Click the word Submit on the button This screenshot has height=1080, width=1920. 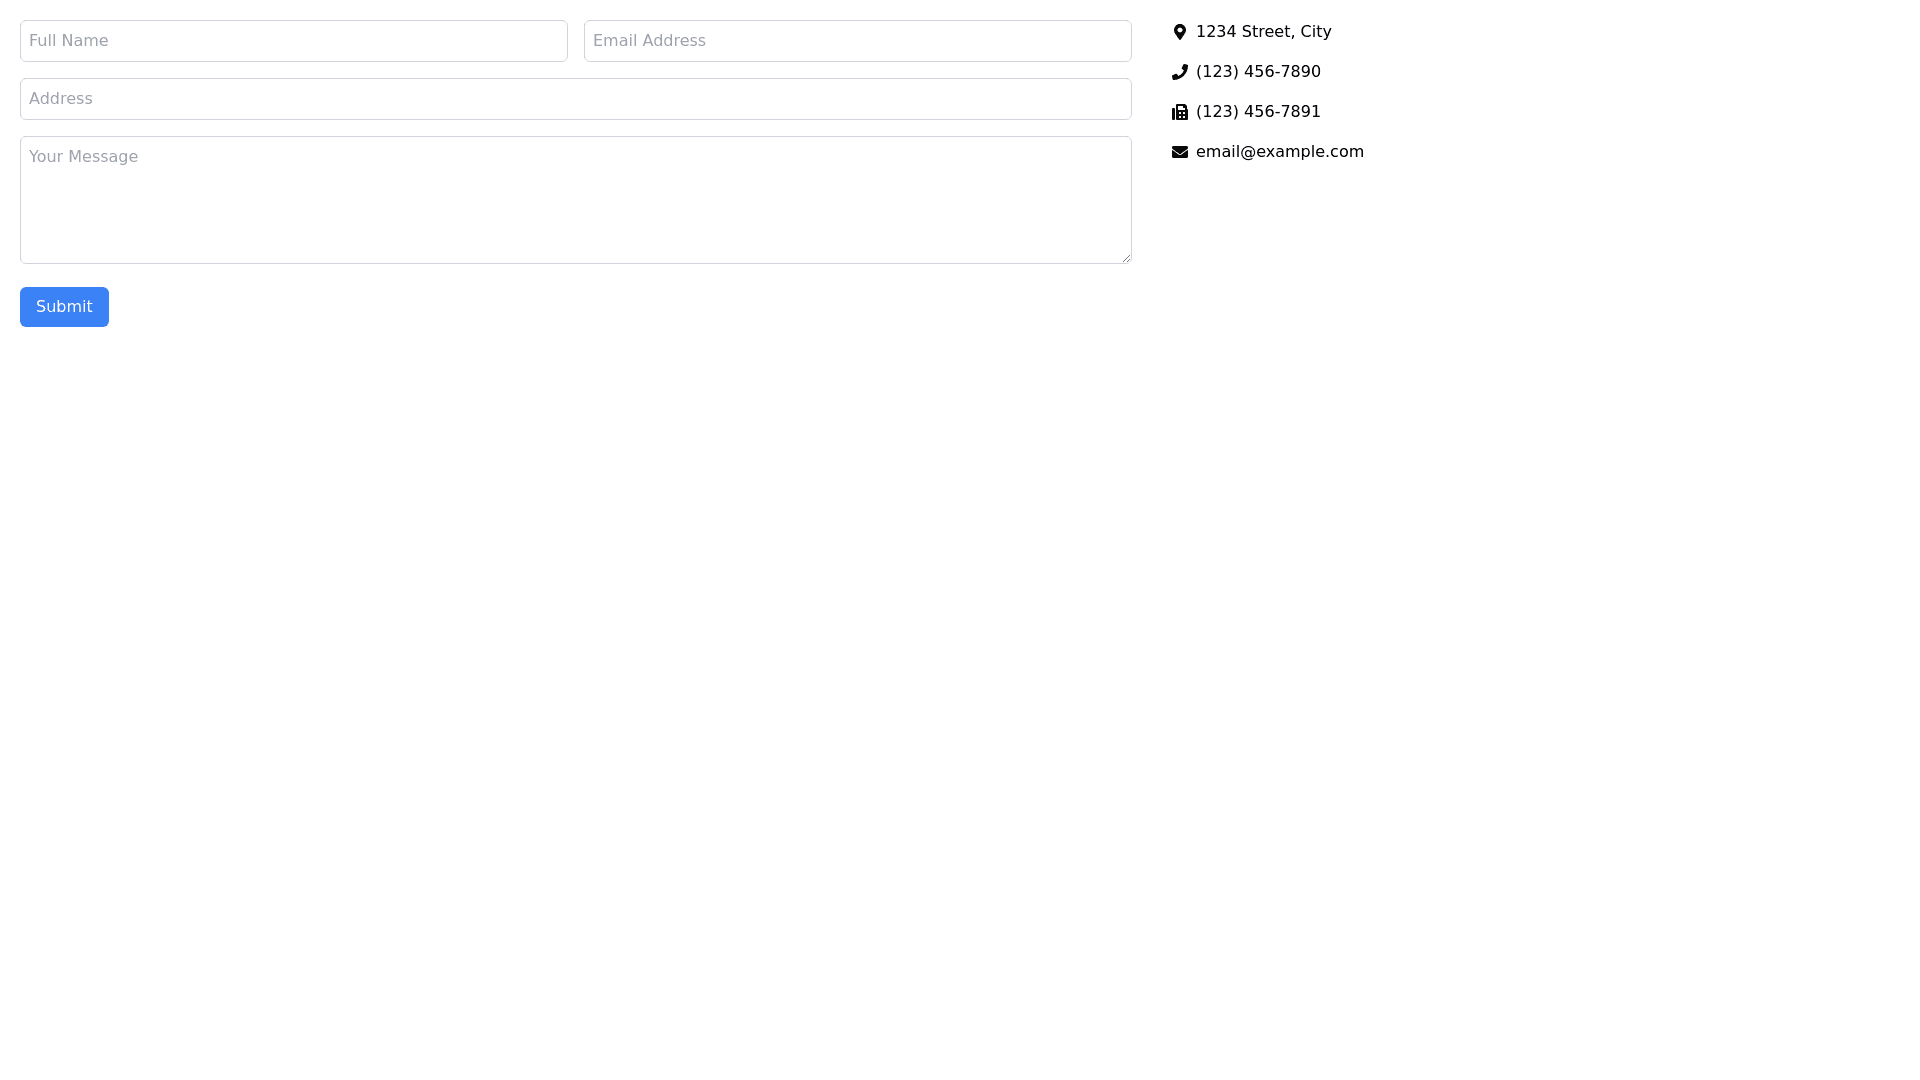tap(64, 307)
